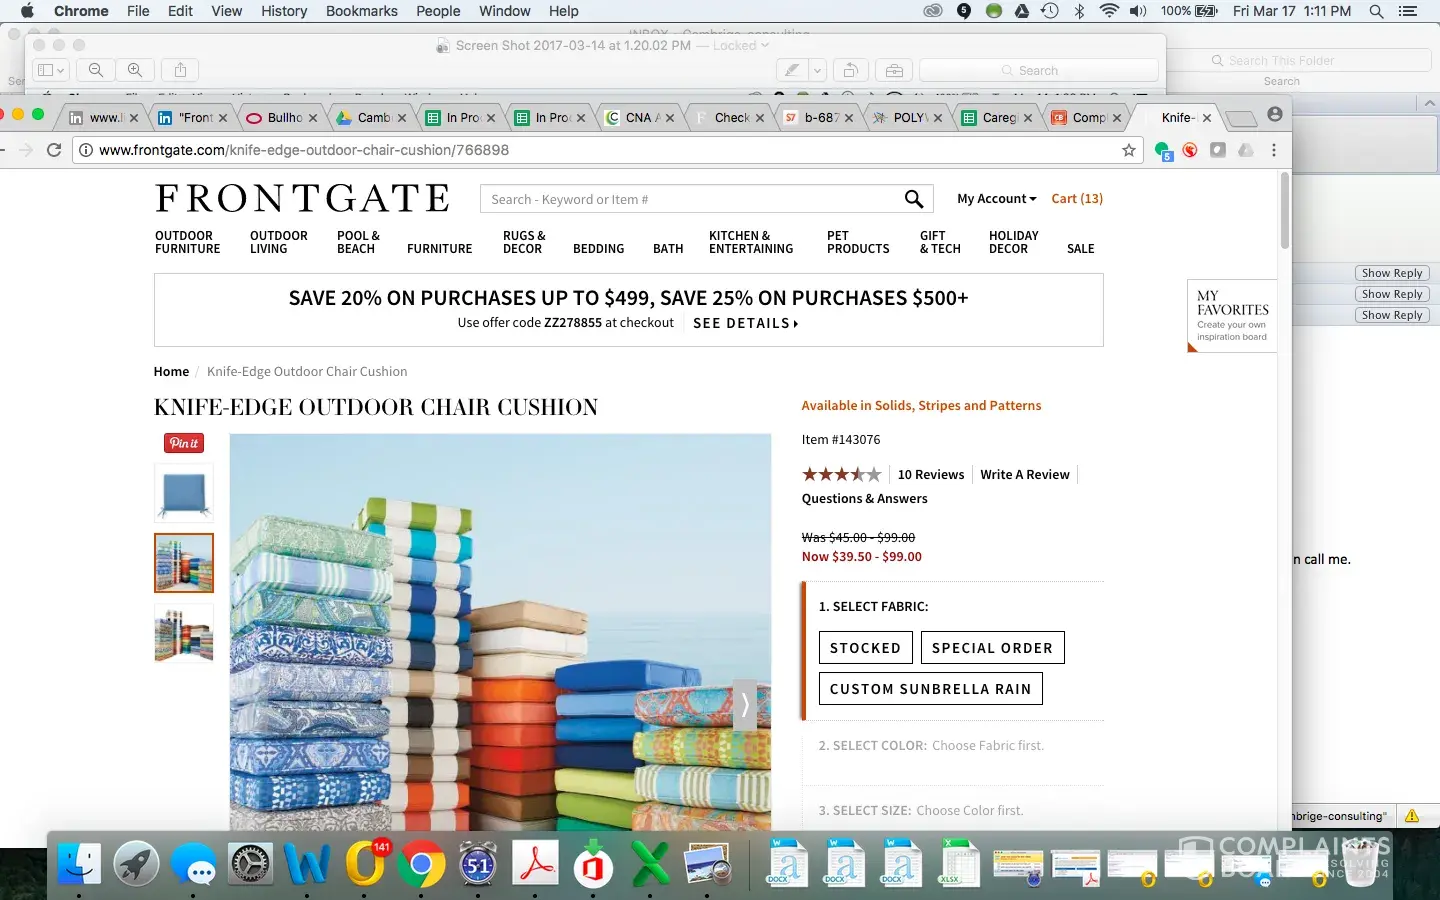Click the Wi-Fi status icon

point(1108,11)
